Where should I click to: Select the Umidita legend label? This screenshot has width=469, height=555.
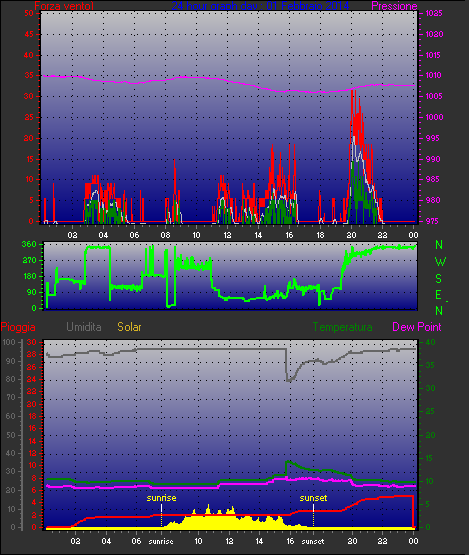(84, 327)
